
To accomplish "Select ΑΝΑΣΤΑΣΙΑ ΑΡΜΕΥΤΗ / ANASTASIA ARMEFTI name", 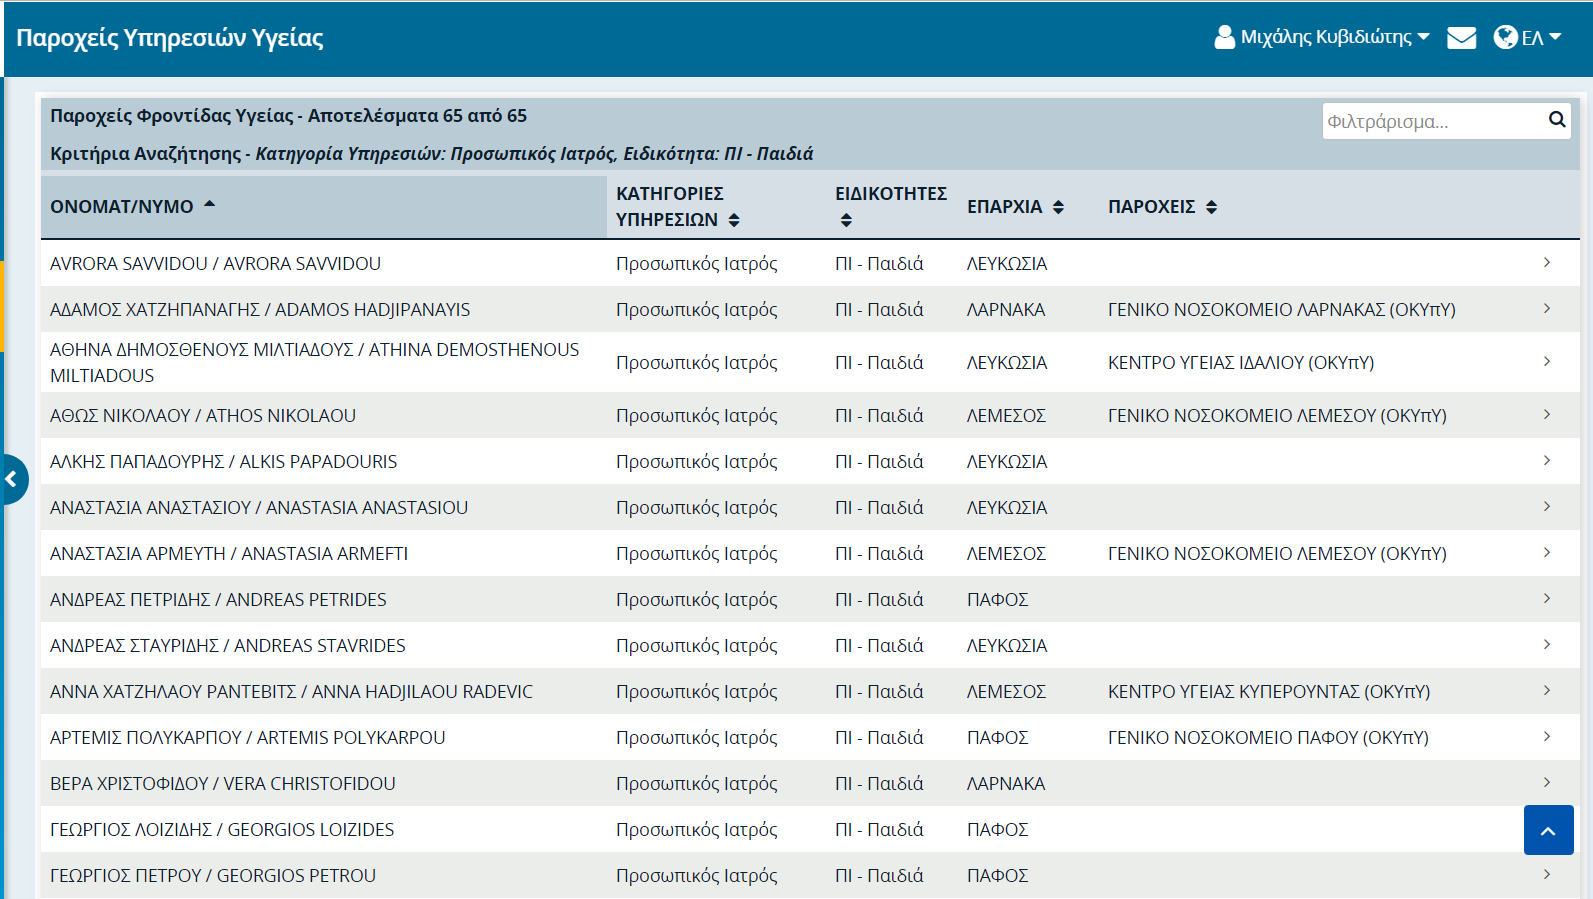I will (x=229, y=554).
